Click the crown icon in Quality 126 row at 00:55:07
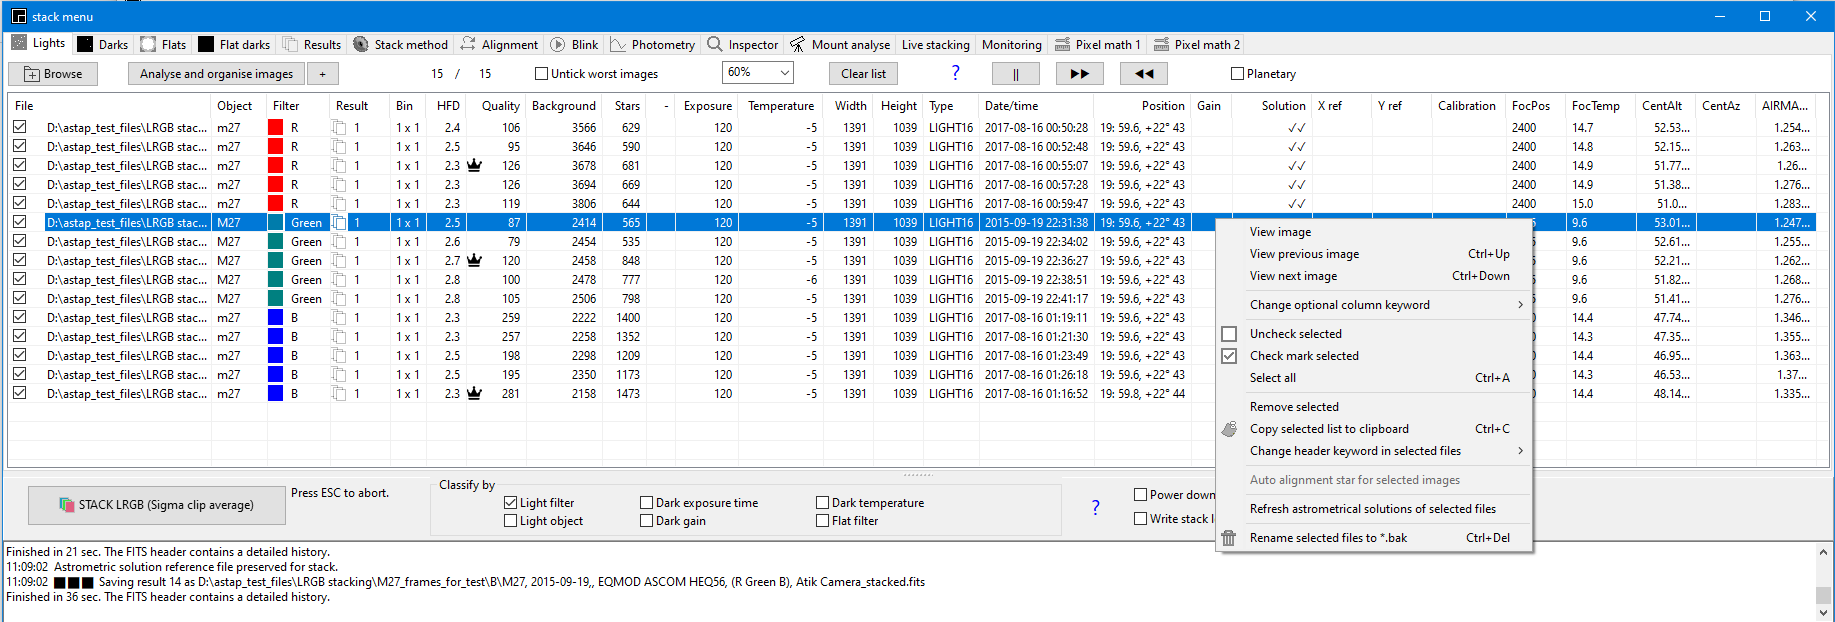1835x622 pixels. pos(474,165)
